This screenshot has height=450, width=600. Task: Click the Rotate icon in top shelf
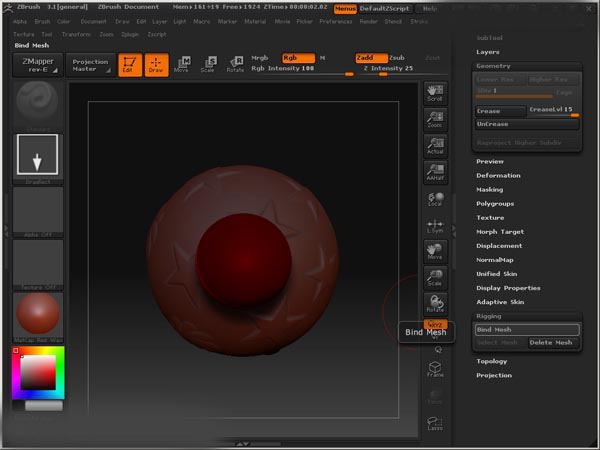(235, 65)
